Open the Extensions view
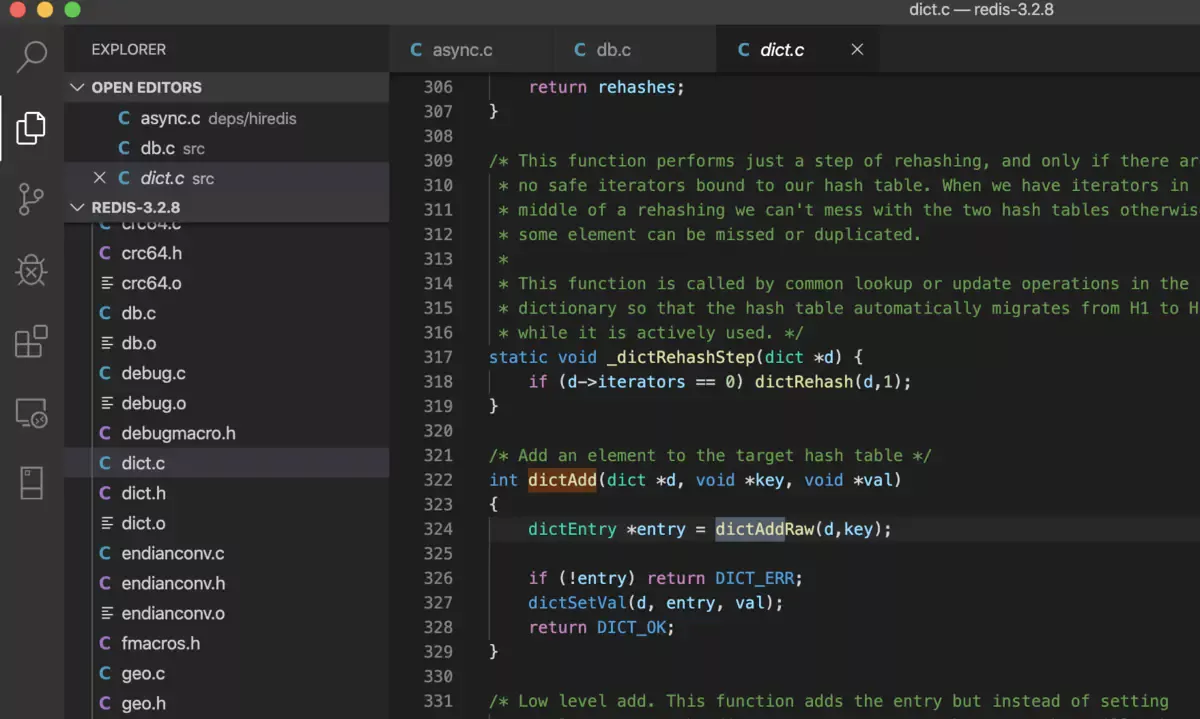 tap(32, 341)
